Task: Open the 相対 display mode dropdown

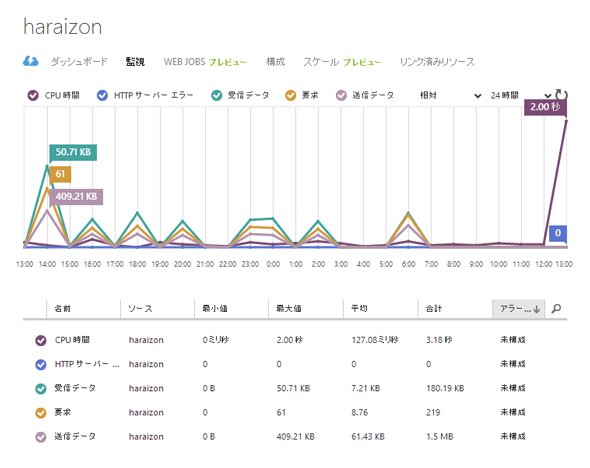Action: [450, 95]
